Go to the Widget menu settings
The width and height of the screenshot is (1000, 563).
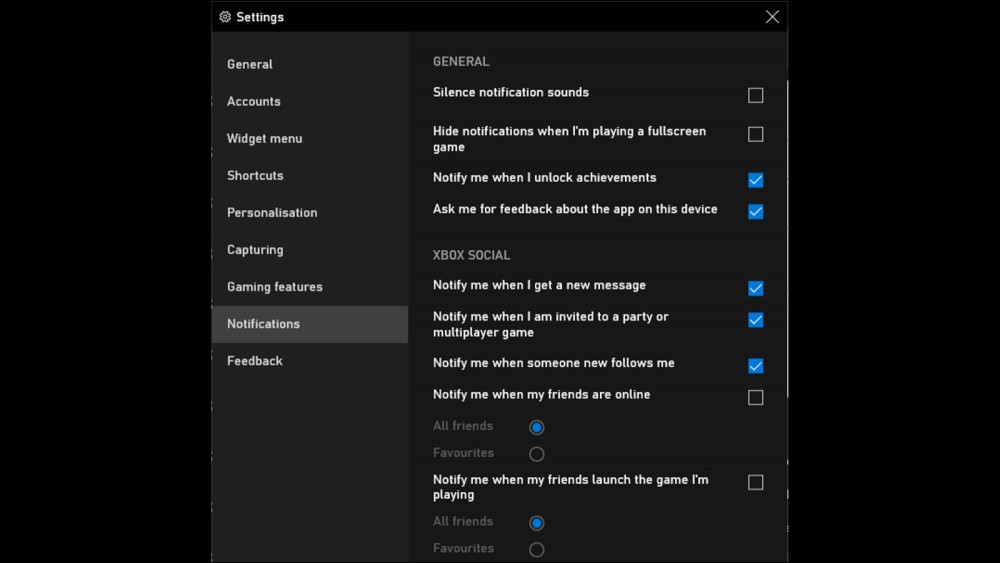pos(310,138)
